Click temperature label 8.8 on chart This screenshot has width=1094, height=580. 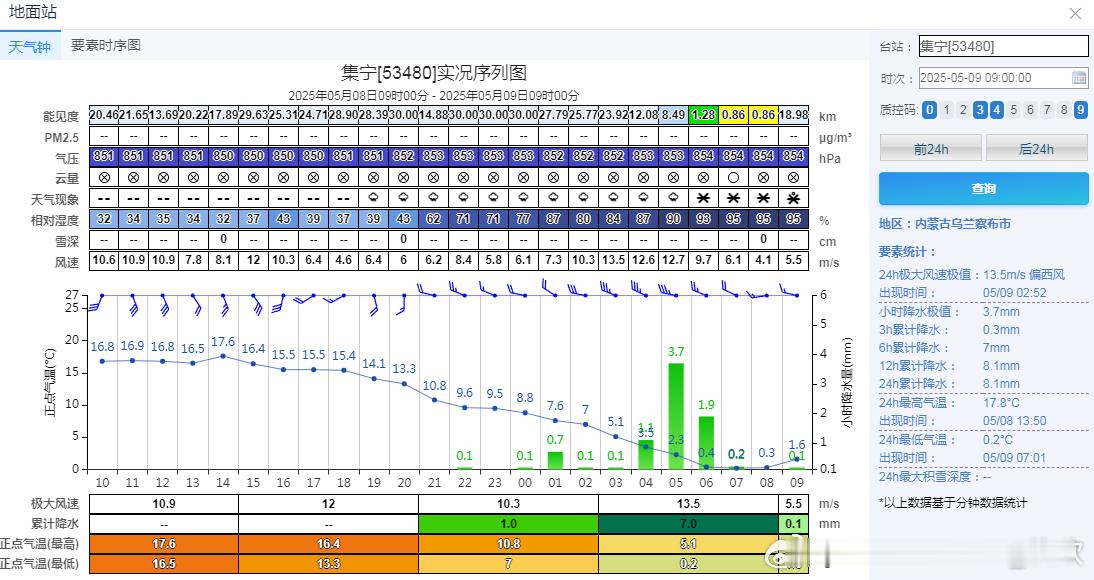point(525,397)
